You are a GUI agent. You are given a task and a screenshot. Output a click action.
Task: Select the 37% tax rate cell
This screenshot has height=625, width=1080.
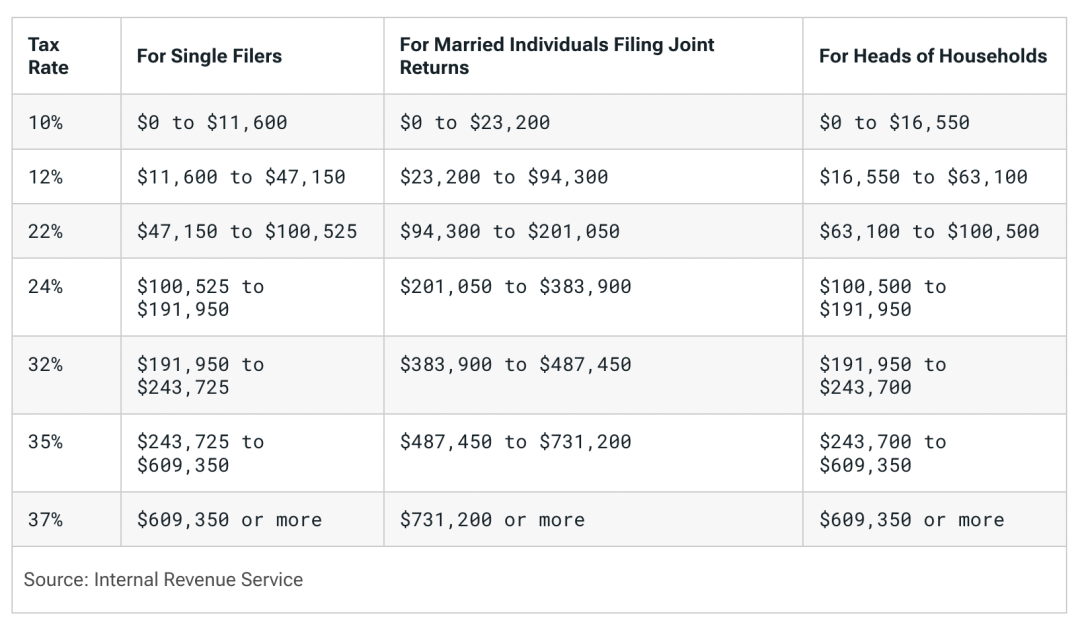click(x=46, y=520)
